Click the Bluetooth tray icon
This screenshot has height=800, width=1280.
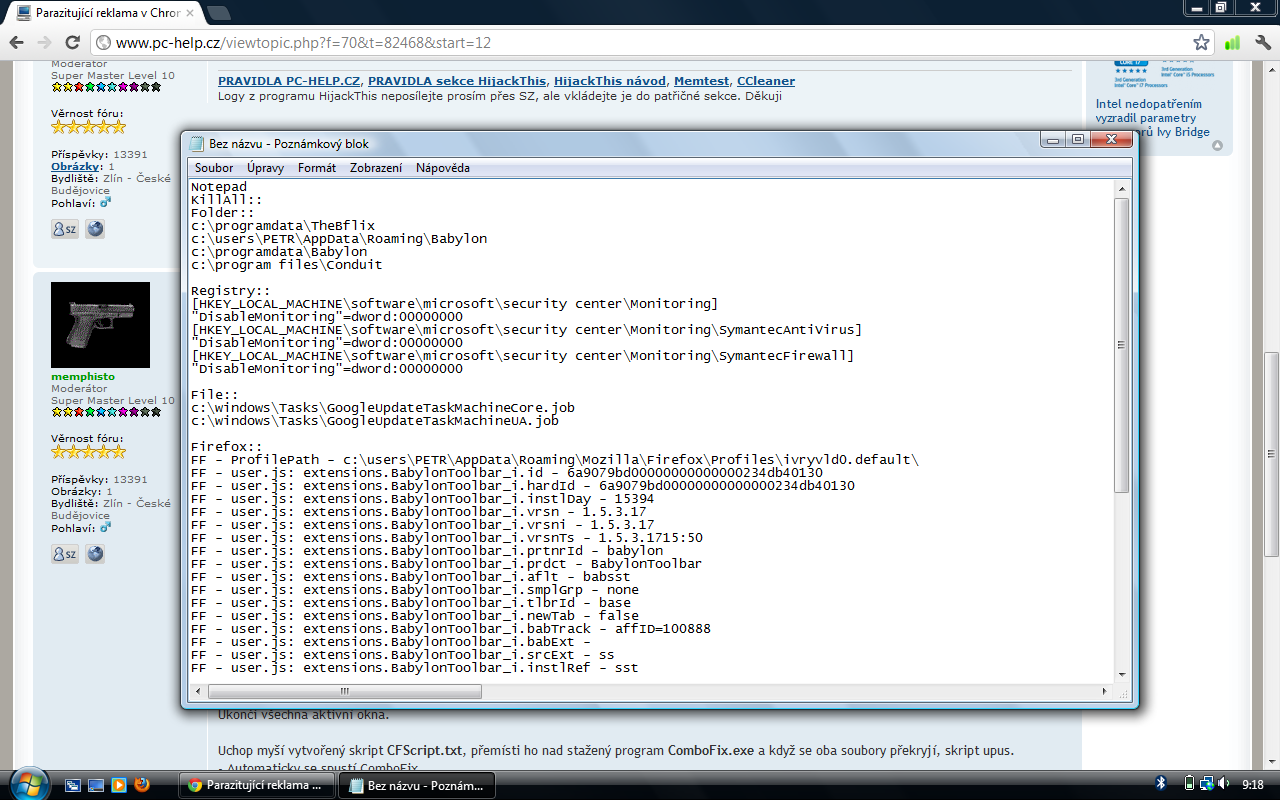[1161, 785]
